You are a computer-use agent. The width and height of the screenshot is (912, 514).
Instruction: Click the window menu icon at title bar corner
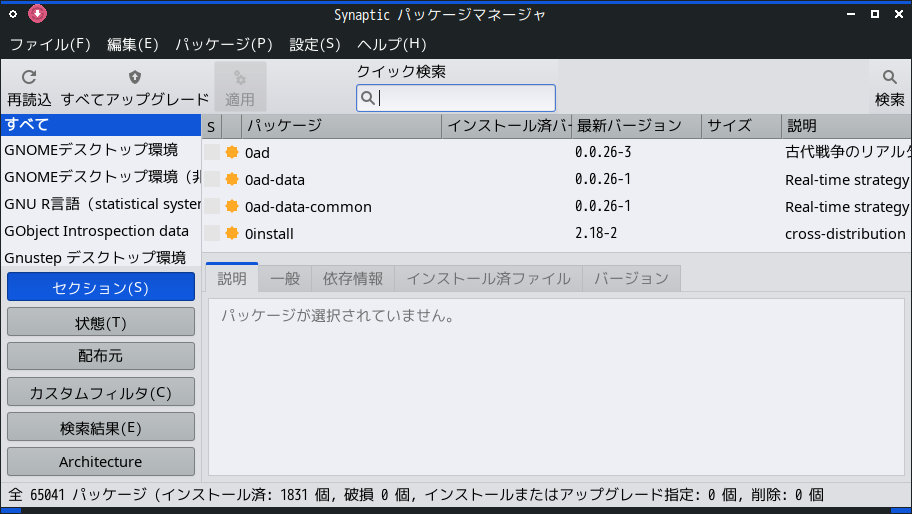(x=13, y=14)
